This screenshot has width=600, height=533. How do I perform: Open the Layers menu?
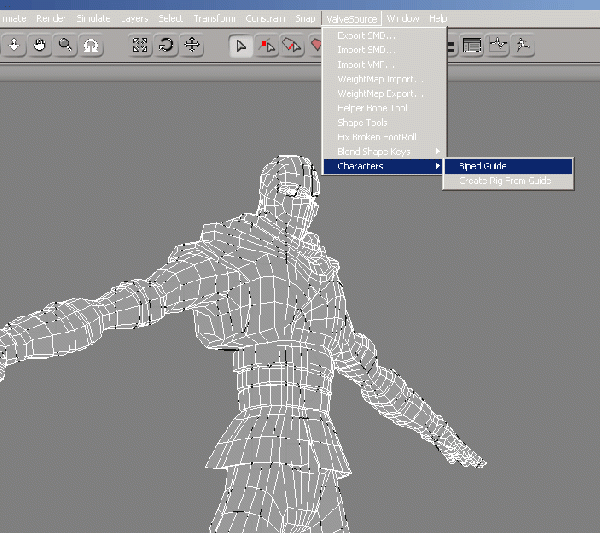click(x=135, y=18)
